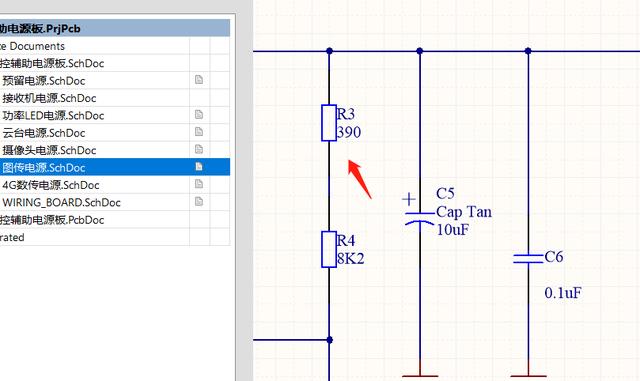This screenshot has height=381, width=640.
Task: Click the C6 designator label
Action: click(x=554, y=257)
